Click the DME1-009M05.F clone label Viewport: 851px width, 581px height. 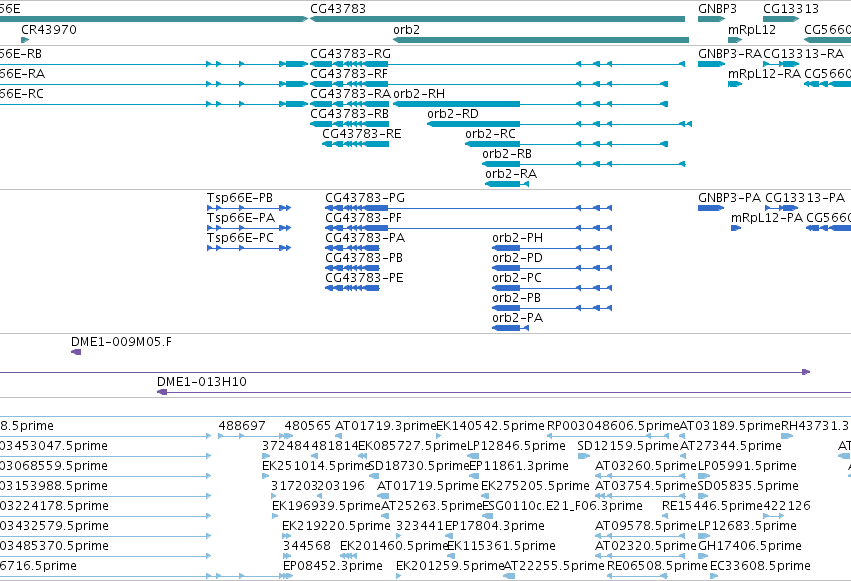coord(121,342)
